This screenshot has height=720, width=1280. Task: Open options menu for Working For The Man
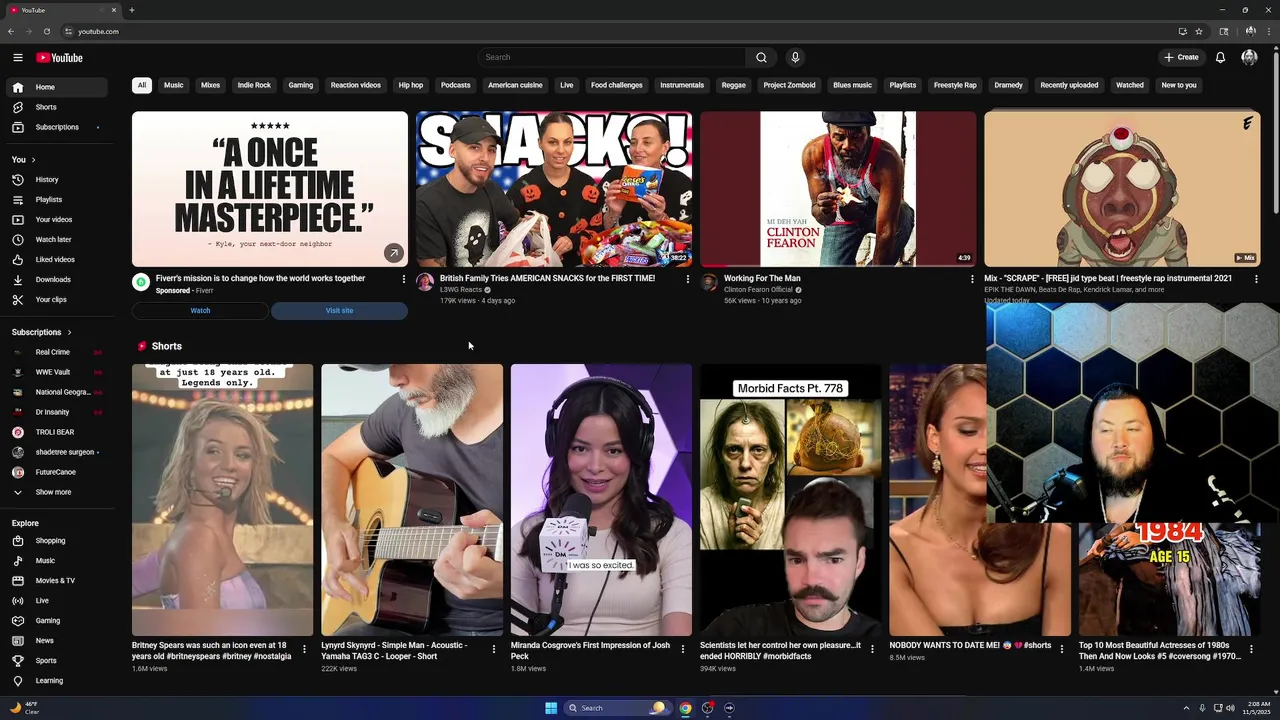click(x=971, y=279)
